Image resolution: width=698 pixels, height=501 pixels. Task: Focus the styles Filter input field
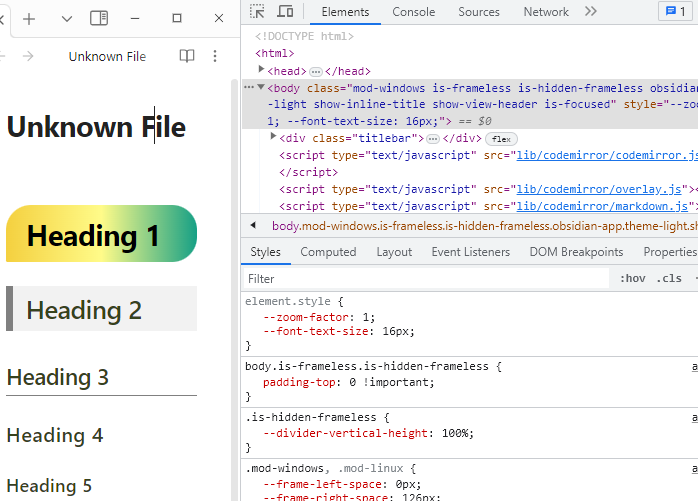[426, 279]
